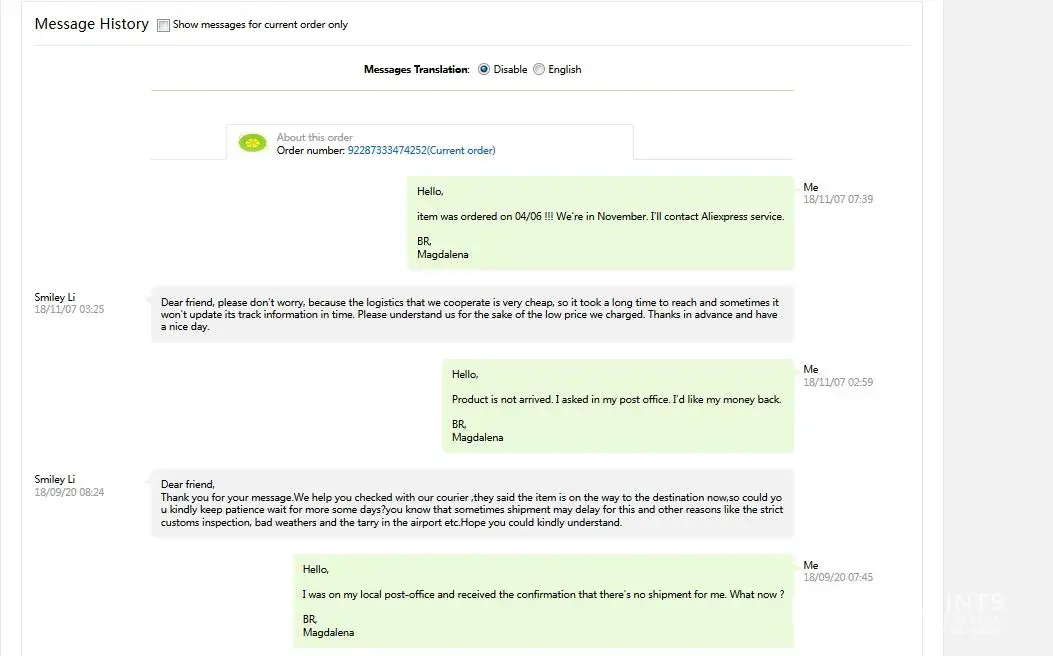Tick 'Show messages for current order only'
This screenshot has height=656, width=1053.
click(x=164, y=25)
